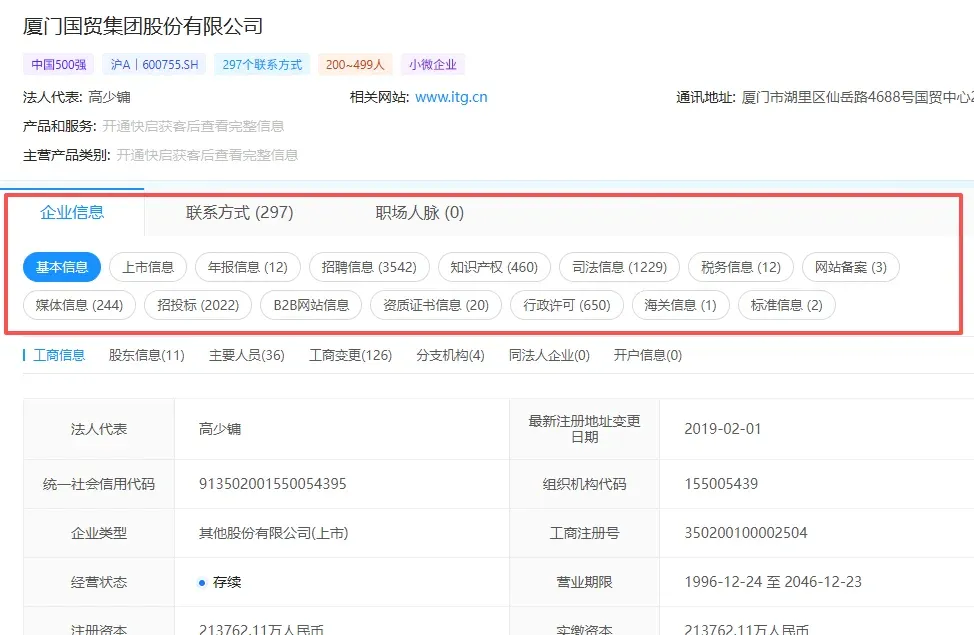Screen dimensions: 974x635
Task: Click the 工商注册号 label cell
Action: pyautogui.click(x=585, y=533)
